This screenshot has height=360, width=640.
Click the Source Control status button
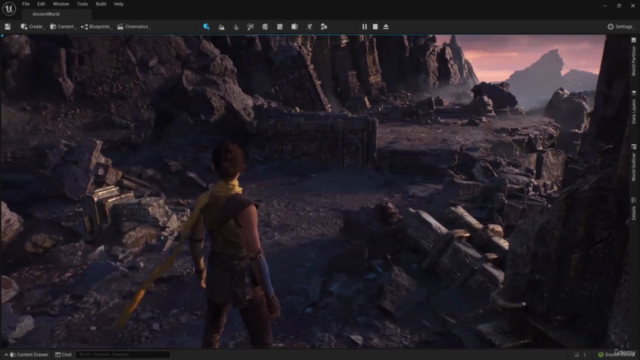point(616,355)
